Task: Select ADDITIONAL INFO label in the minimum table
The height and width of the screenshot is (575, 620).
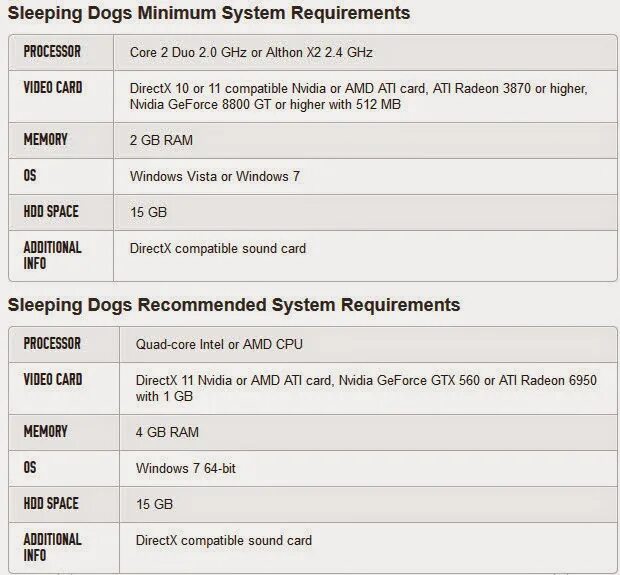Action: (52, 255)
